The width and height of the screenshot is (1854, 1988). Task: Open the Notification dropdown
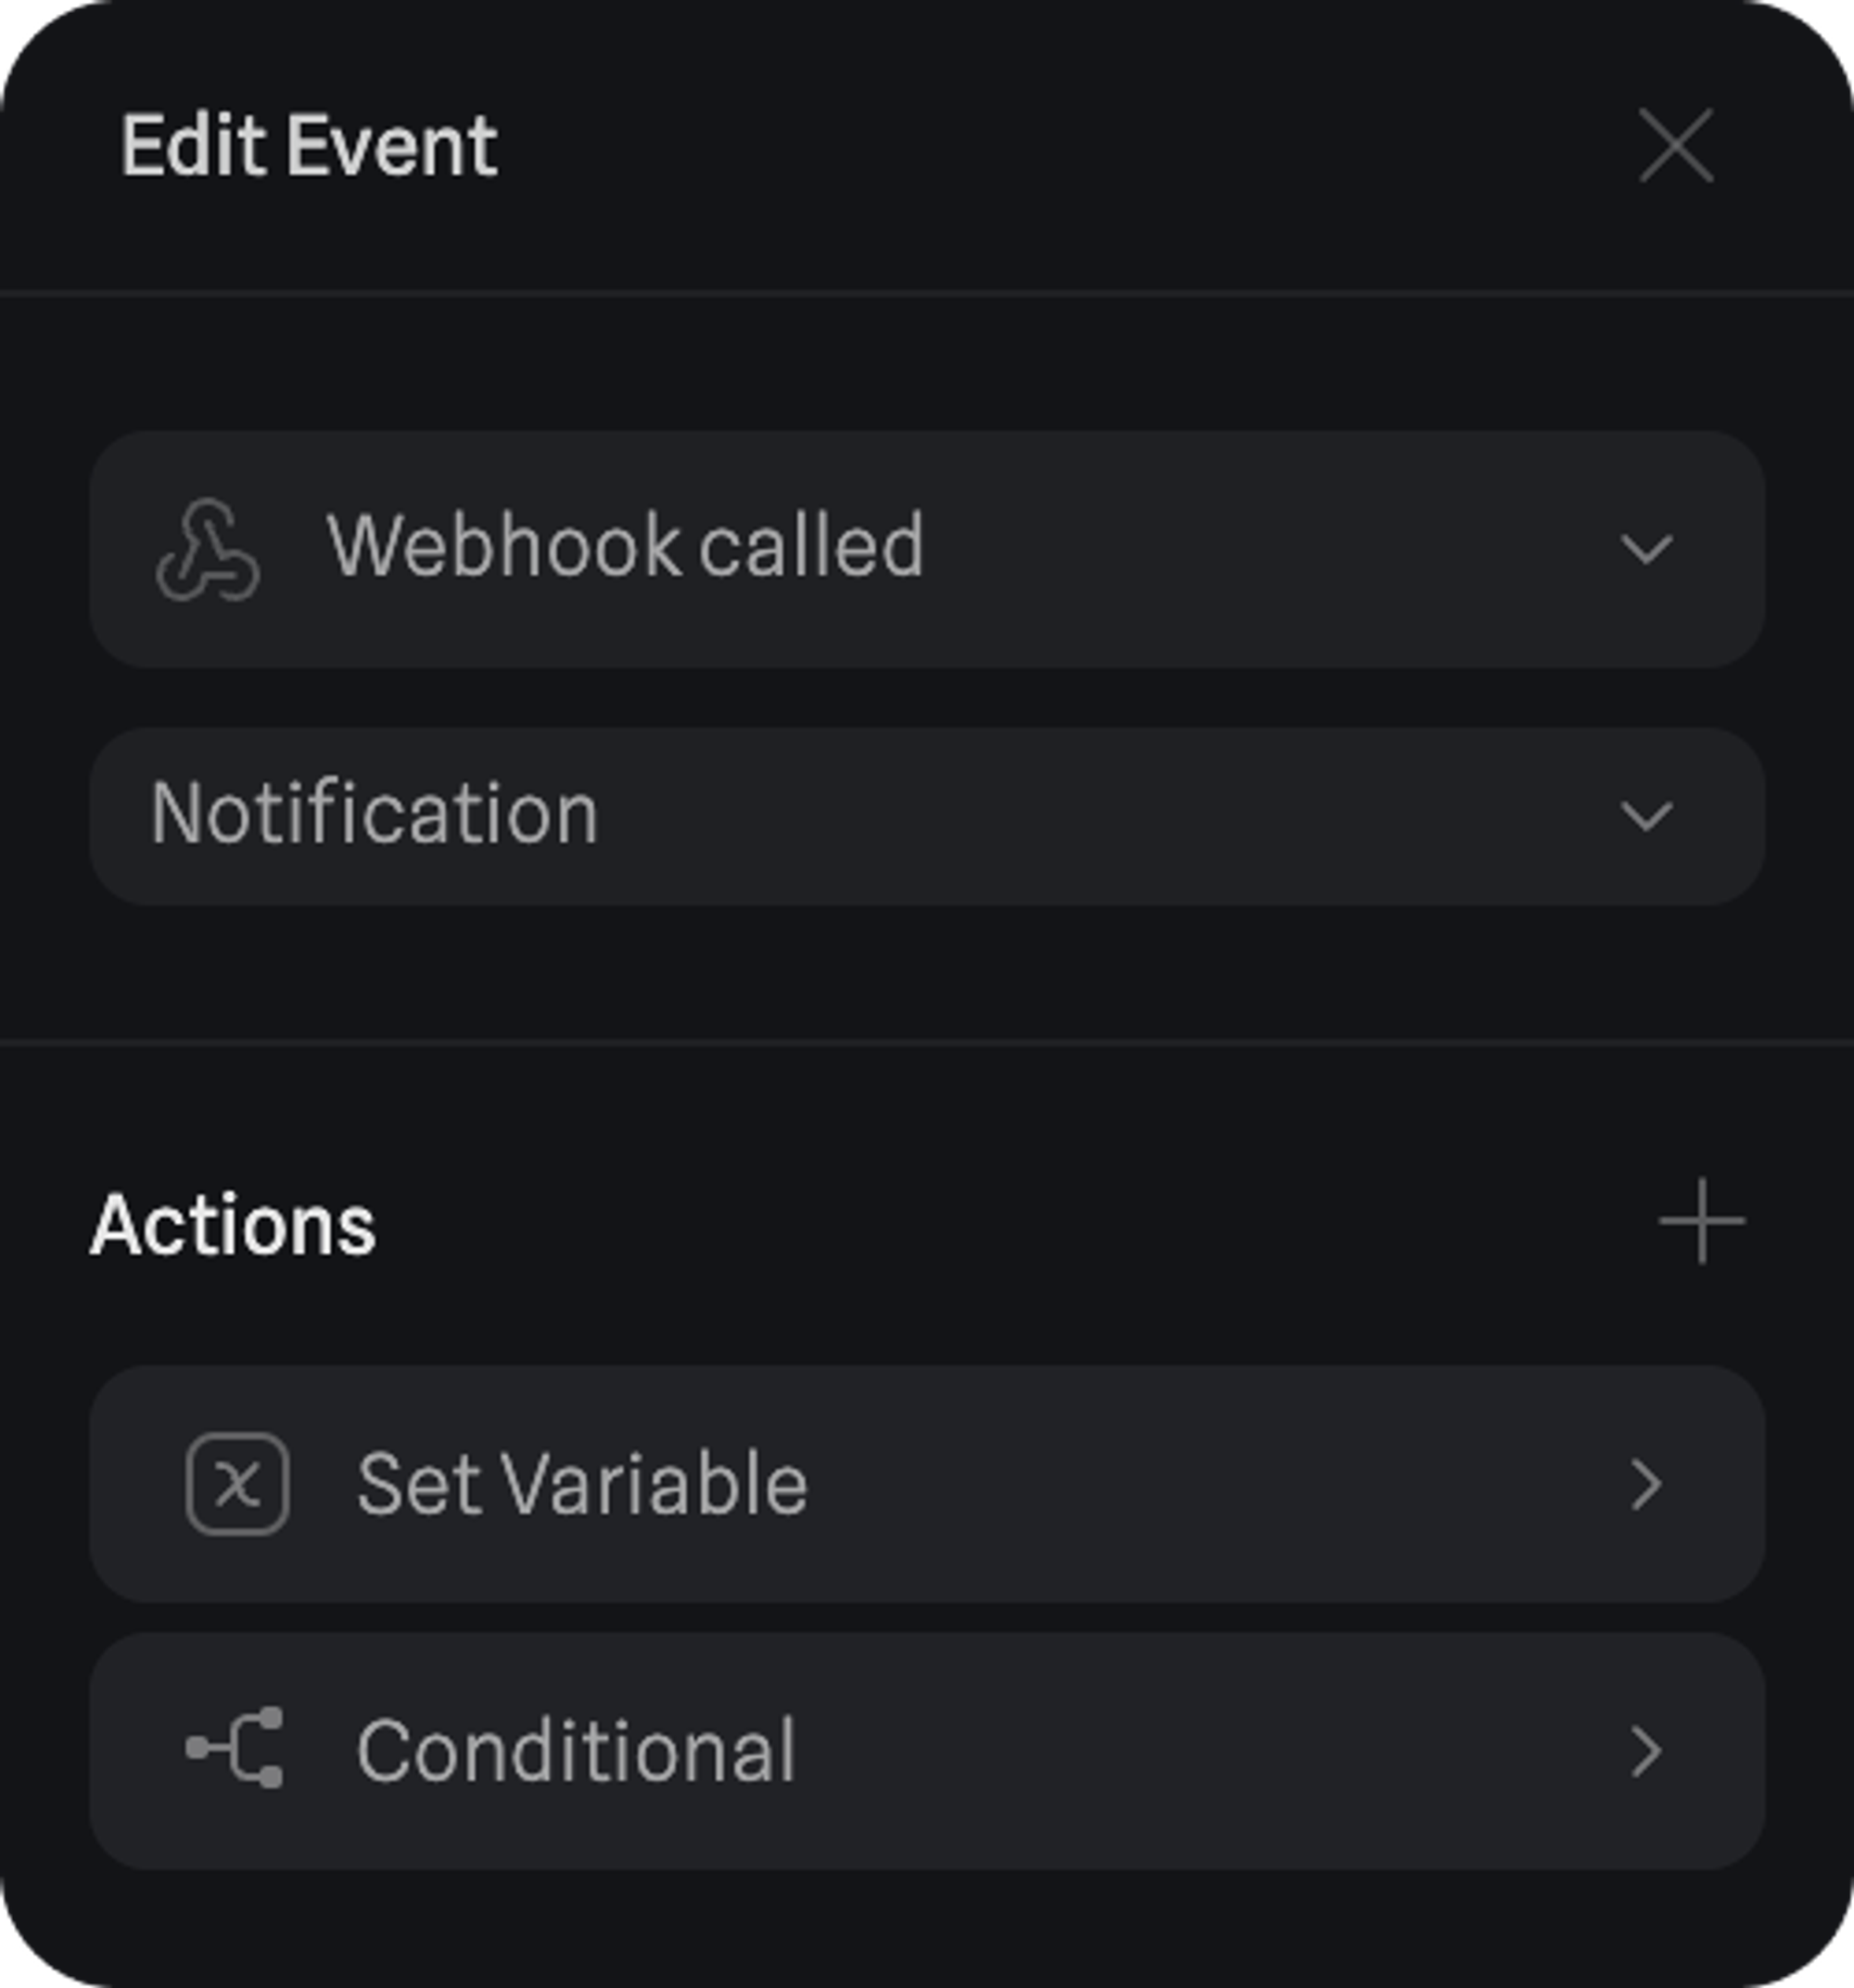pos(926,816)
